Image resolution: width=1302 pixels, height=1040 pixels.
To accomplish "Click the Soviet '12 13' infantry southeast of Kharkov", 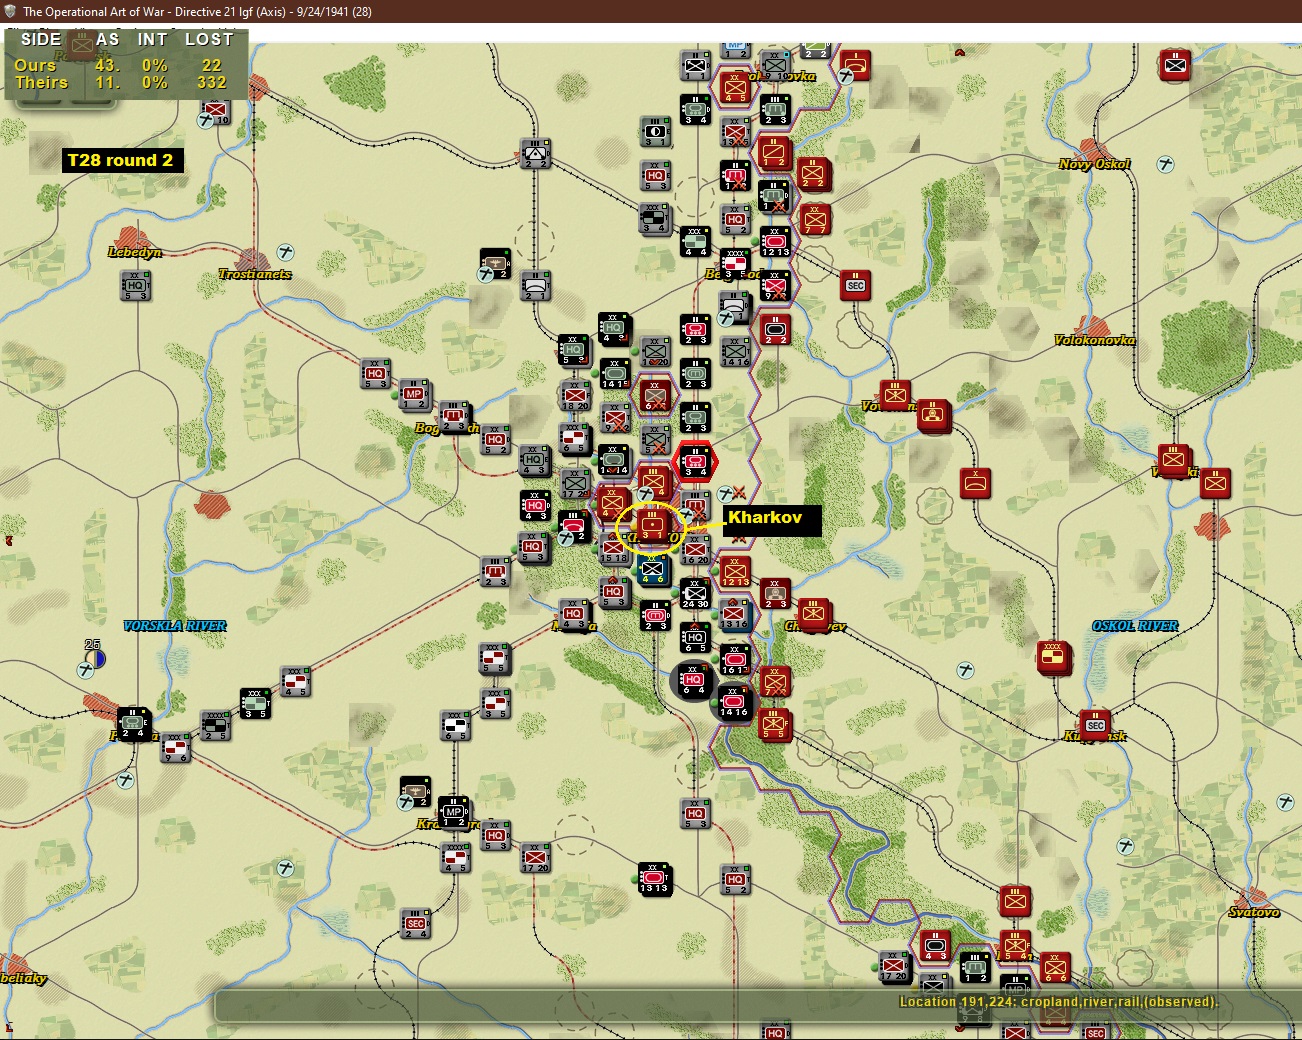I will click(x=735, y=571).
